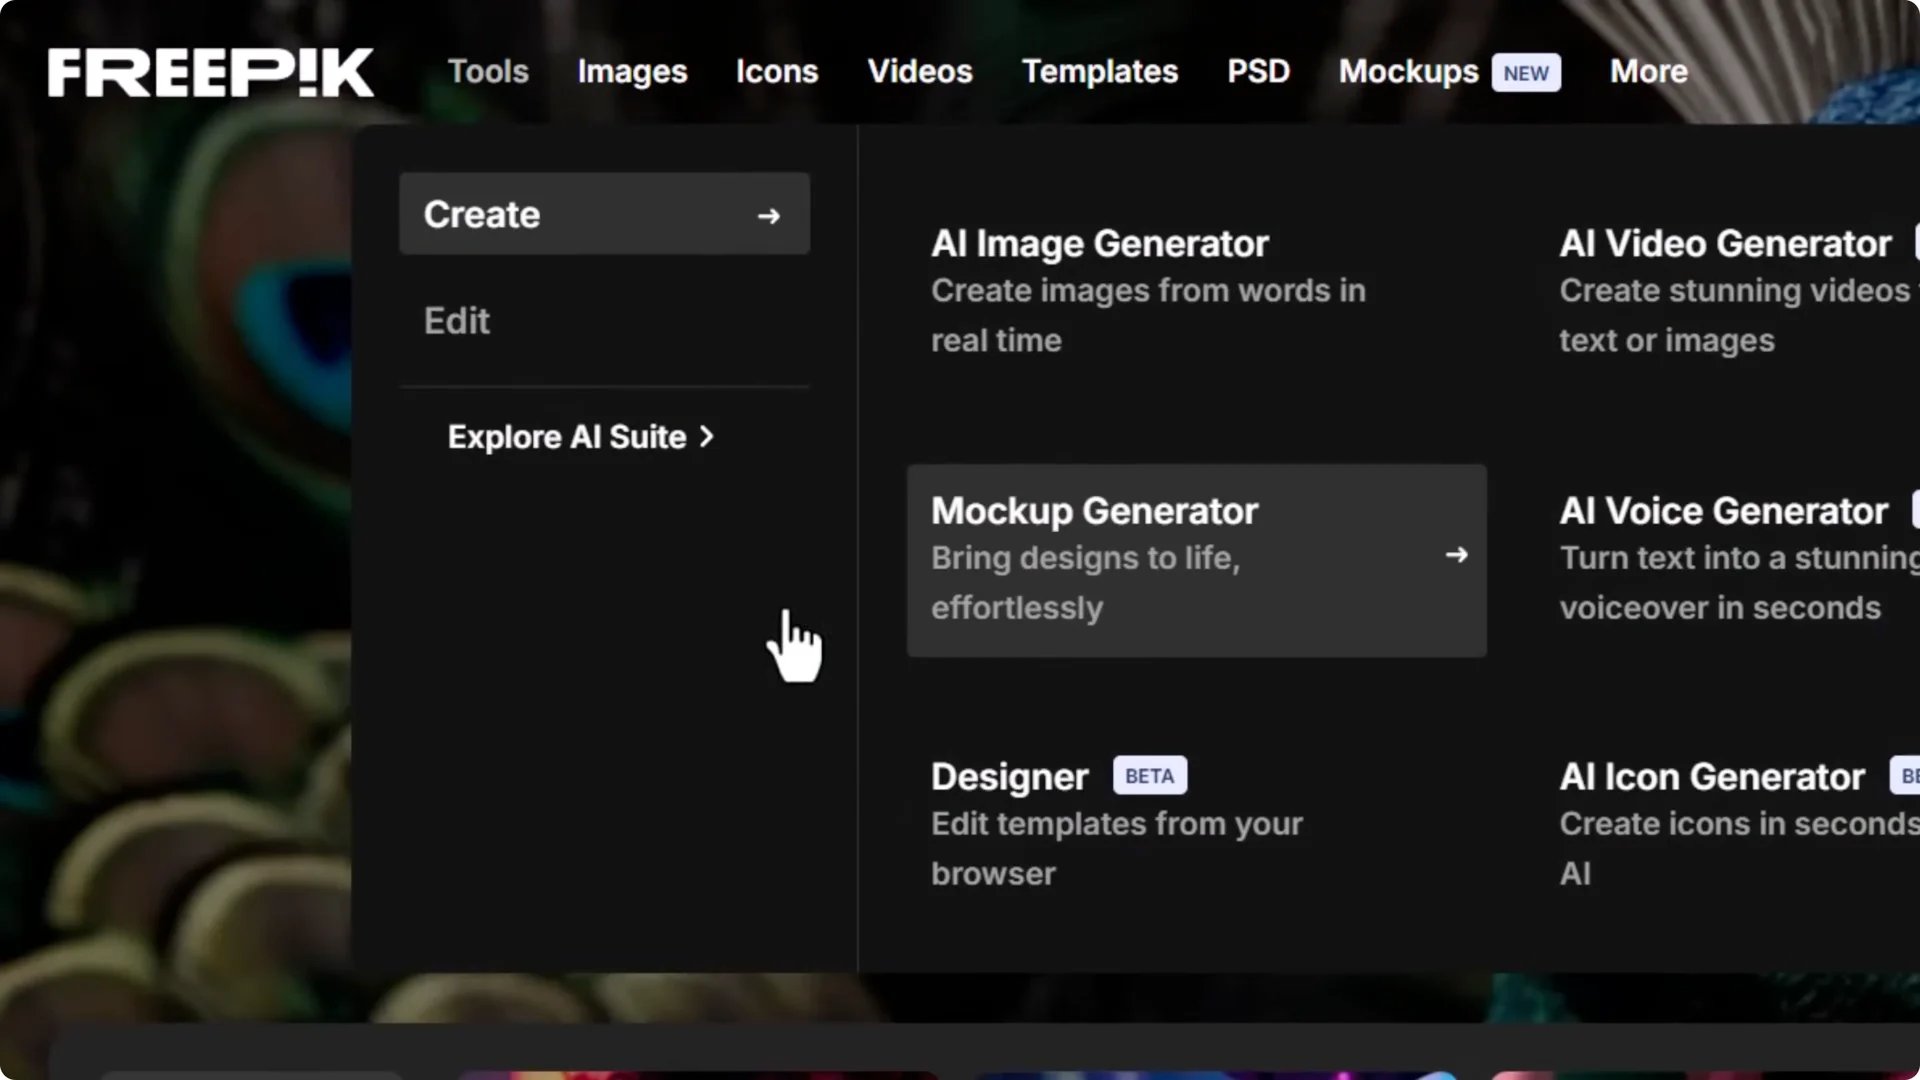Viewport: 1920px width, 1080px height.
Task: Select the Mockup Generator card
Action: pyautogui.click(x=1196, y=560)
